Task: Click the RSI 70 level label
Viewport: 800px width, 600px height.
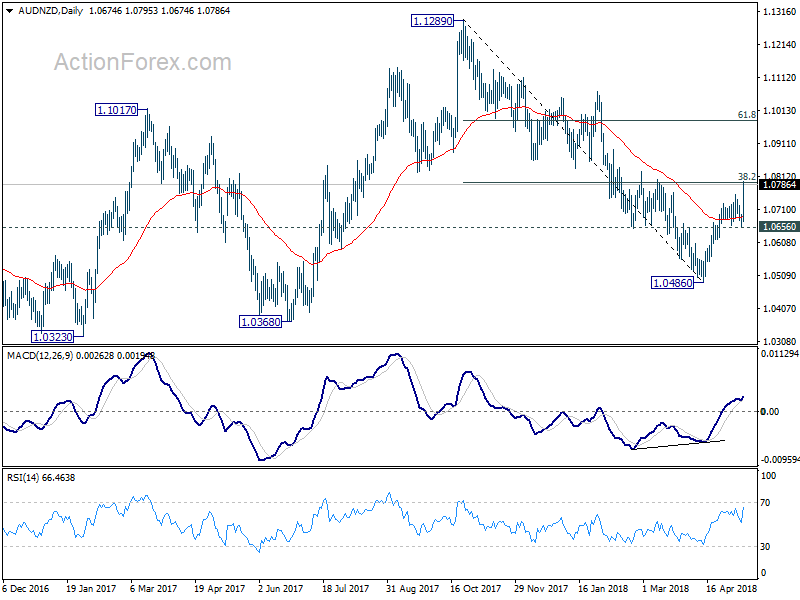Action: tap(765, 503)
